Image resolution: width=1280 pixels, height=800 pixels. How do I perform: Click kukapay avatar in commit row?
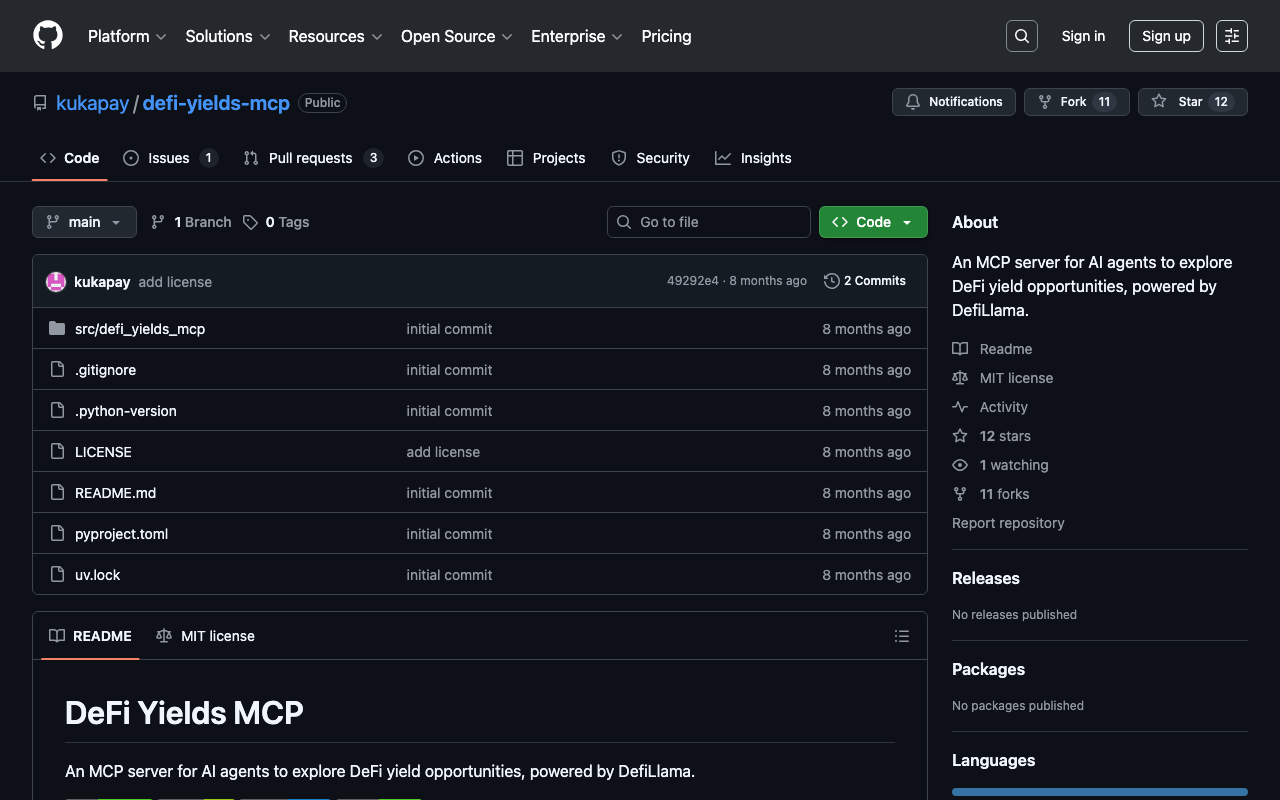point(56,282)
